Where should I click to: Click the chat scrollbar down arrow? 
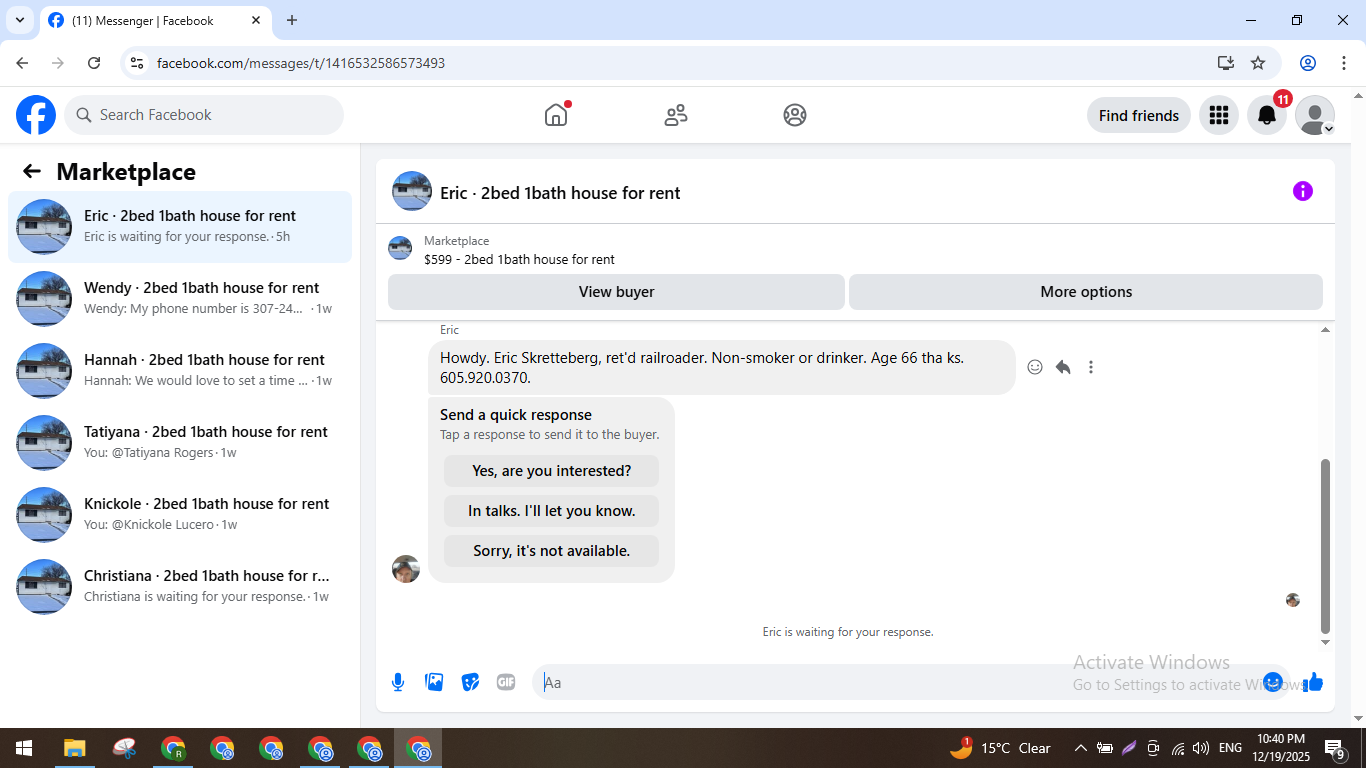(1326, 642)
